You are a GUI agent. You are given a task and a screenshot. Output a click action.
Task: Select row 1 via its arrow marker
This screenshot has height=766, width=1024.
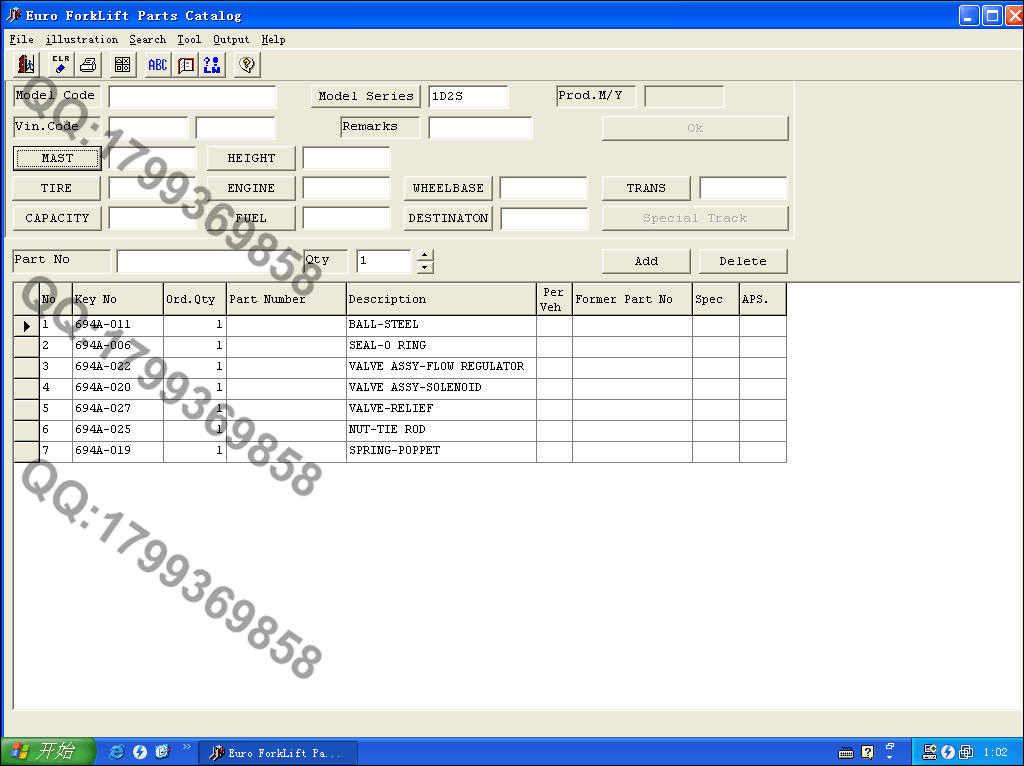point(26,326)
